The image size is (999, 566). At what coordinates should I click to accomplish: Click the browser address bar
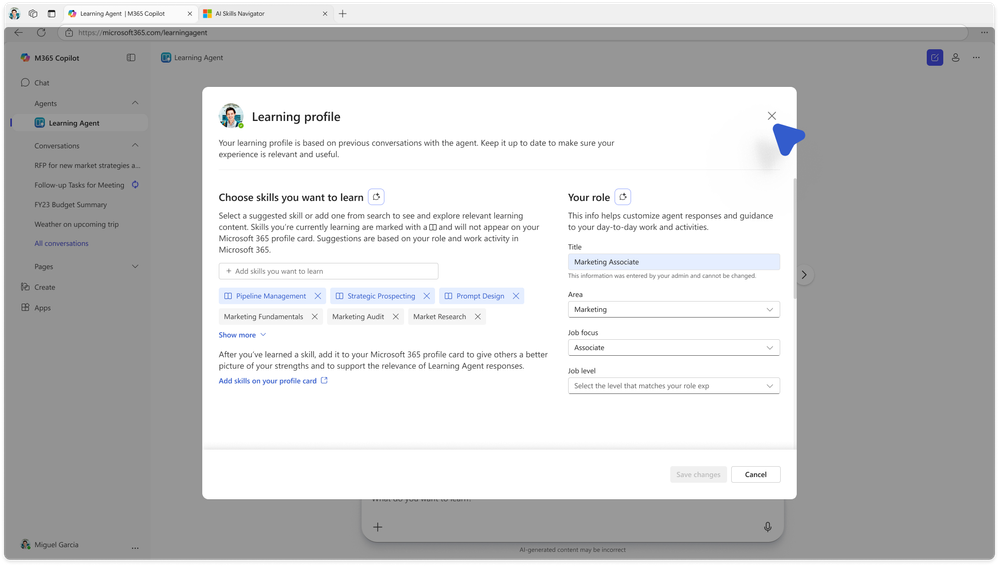click(513, 33)
